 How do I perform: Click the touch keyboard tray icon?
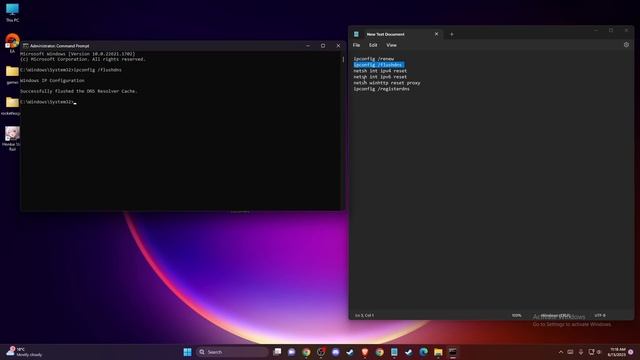point(570,352)
